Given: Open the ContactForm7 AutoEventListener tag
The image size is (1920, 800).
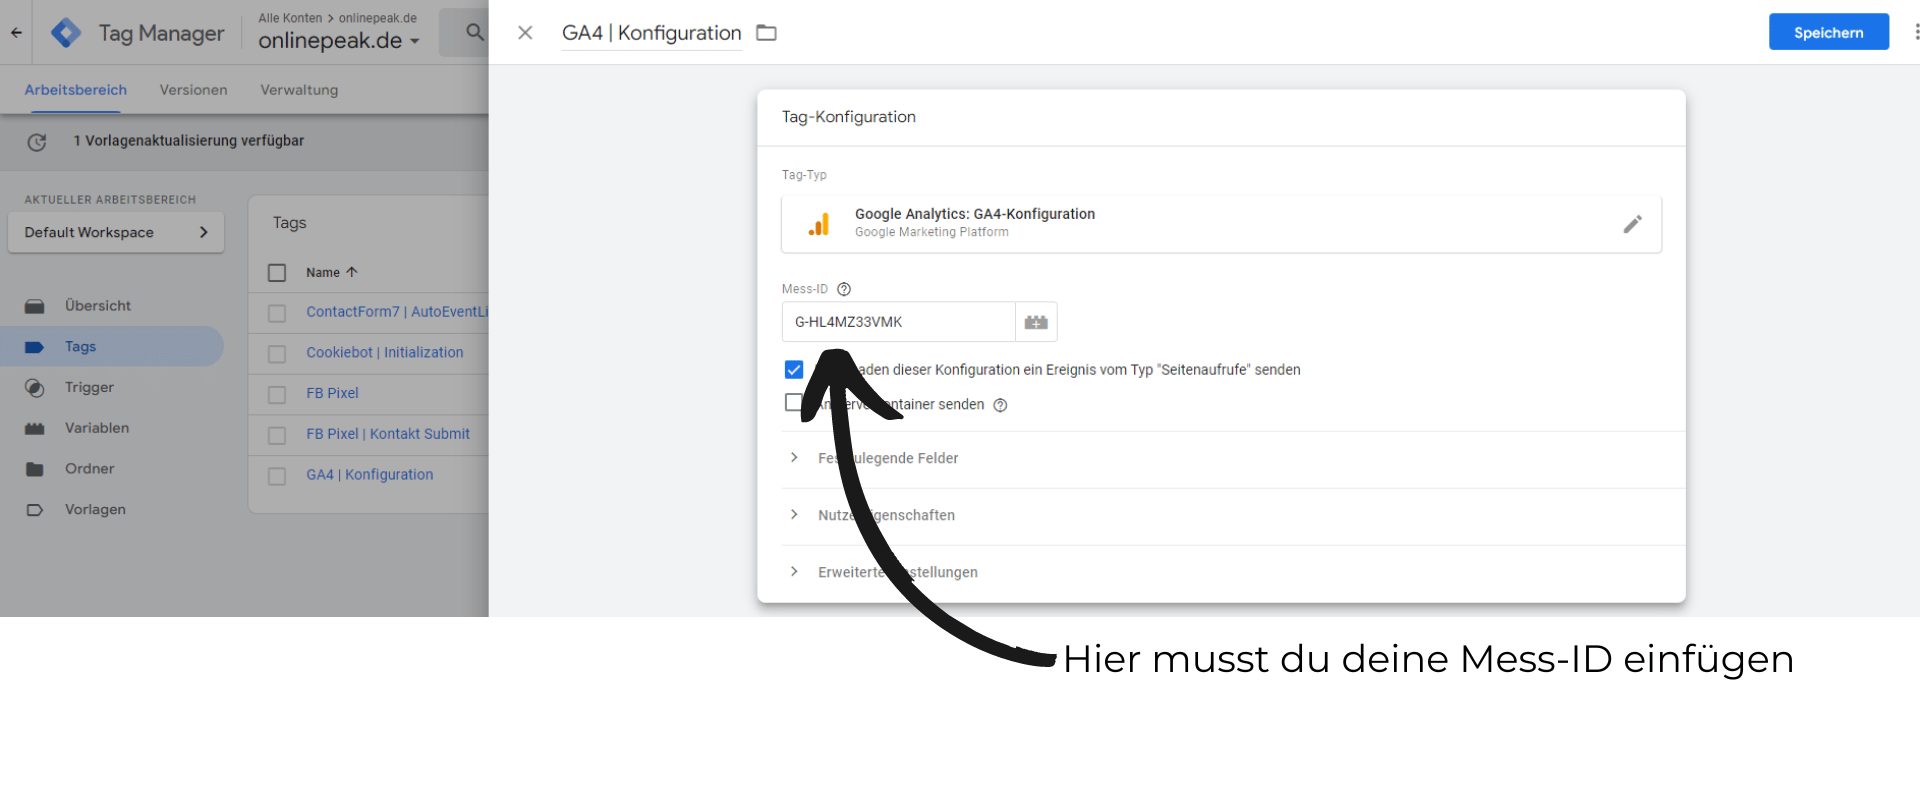Looking at the screenshot, I should 397,312.
